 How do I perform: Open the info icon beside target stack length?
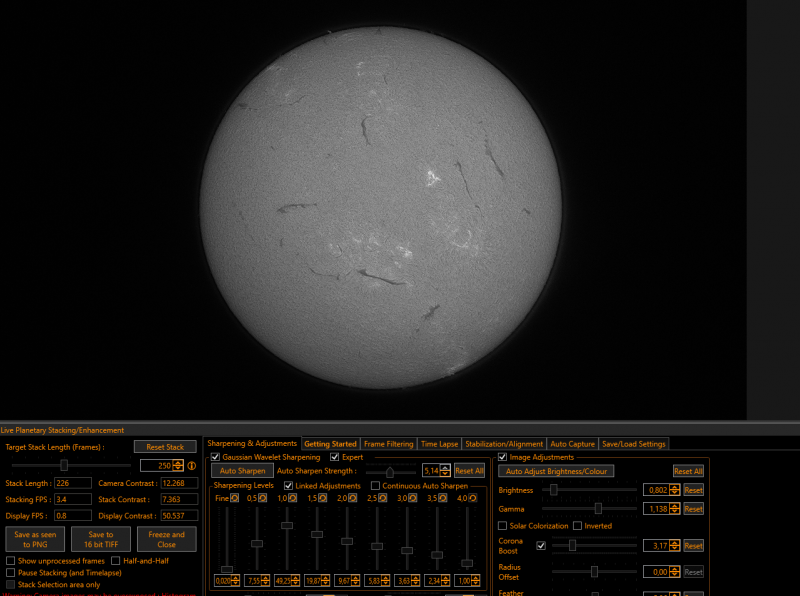(192, 465)
